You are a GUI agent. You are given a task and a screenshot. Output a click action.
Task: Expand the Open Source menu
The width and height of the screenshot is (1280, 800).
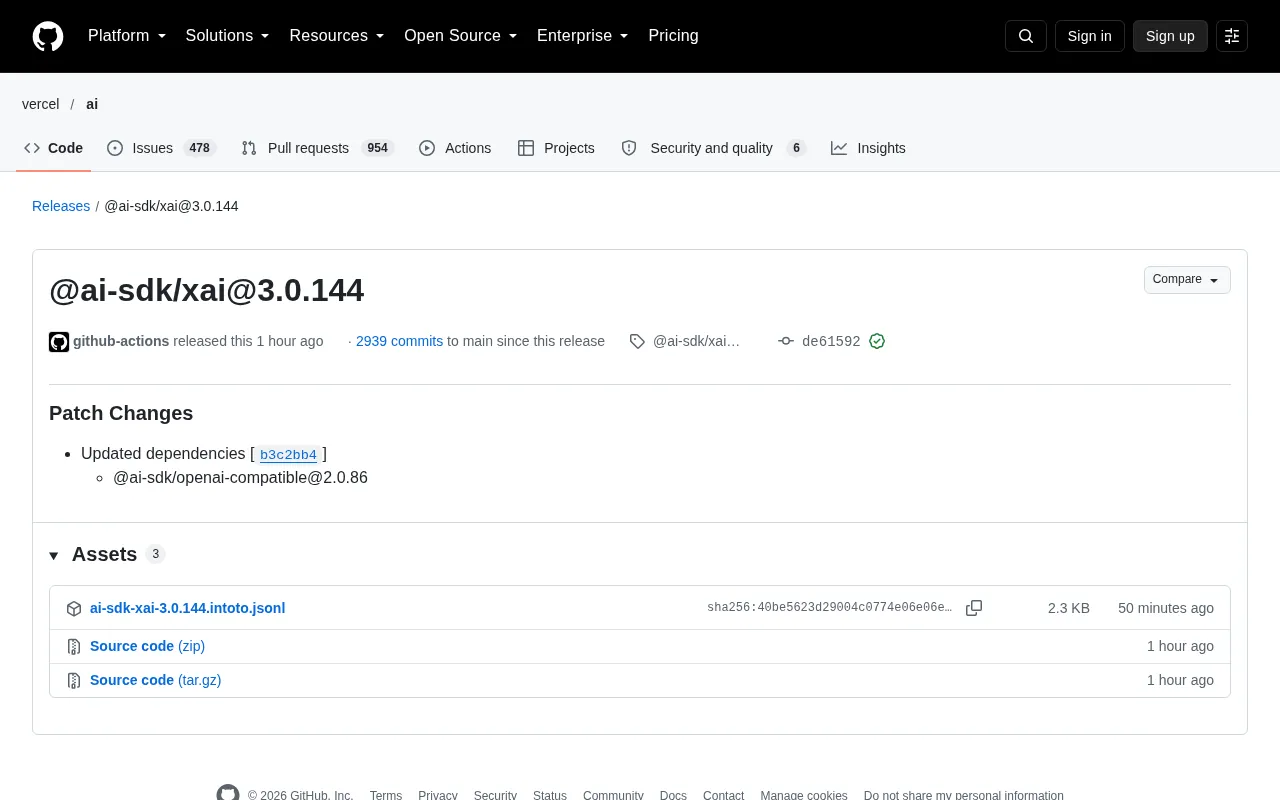461,36
